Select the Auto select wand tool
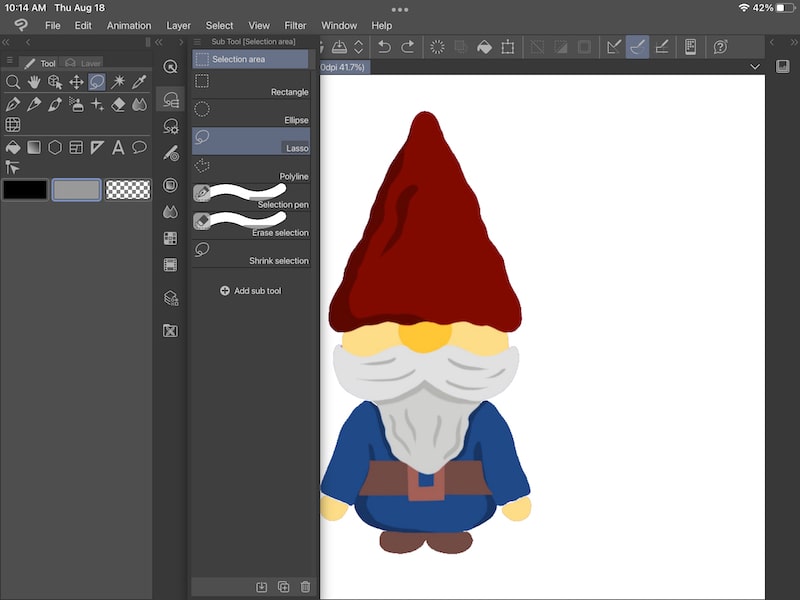The height and width of the screenshot is (600, 800). tap(118, 82)
